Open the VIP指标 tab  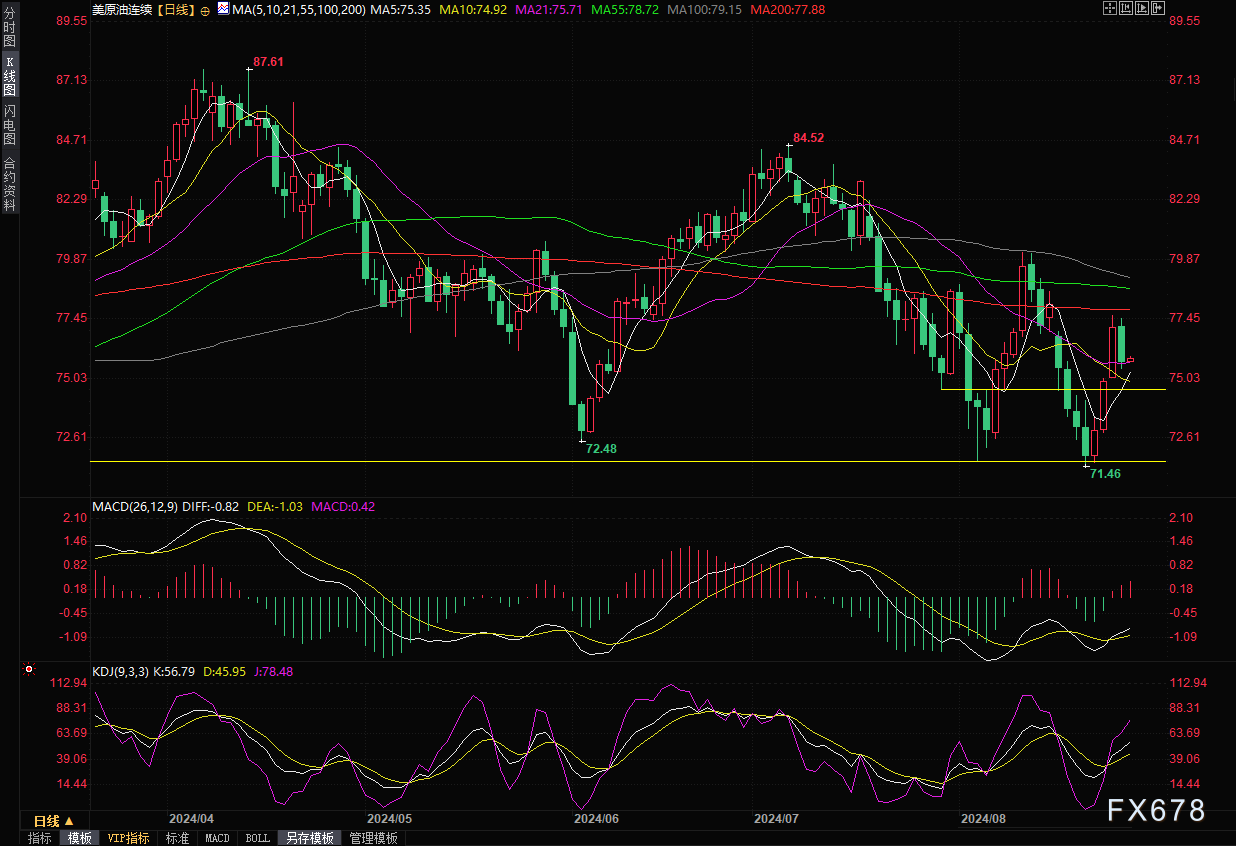[x=128, y=838]
